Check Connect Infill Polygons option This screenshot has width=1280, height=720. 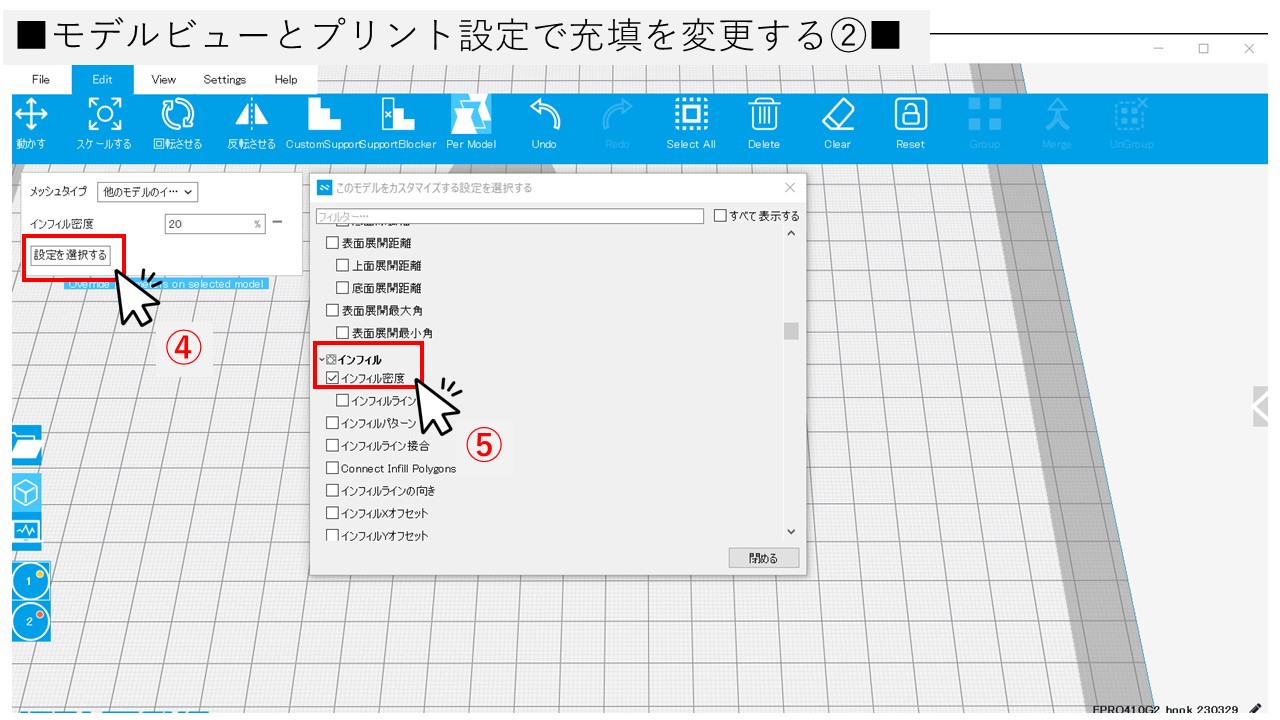coord(333,468)
